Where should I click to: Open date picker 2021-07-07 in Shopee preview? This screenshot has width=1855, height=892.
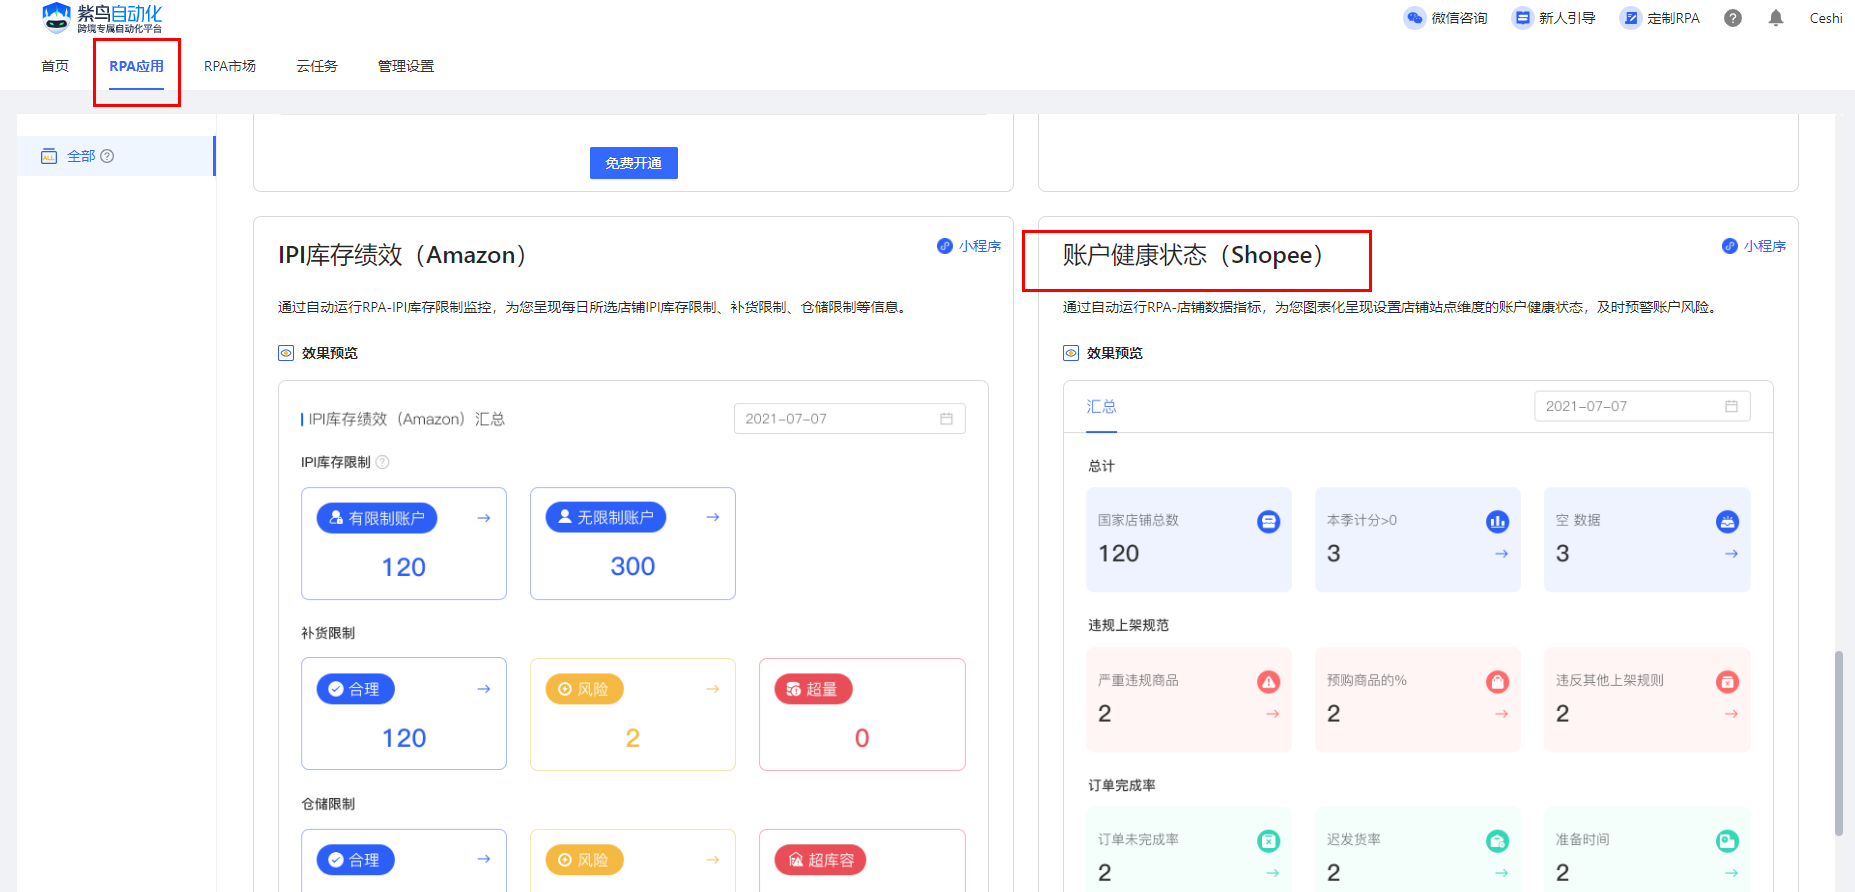click(x=1642, y=406)
